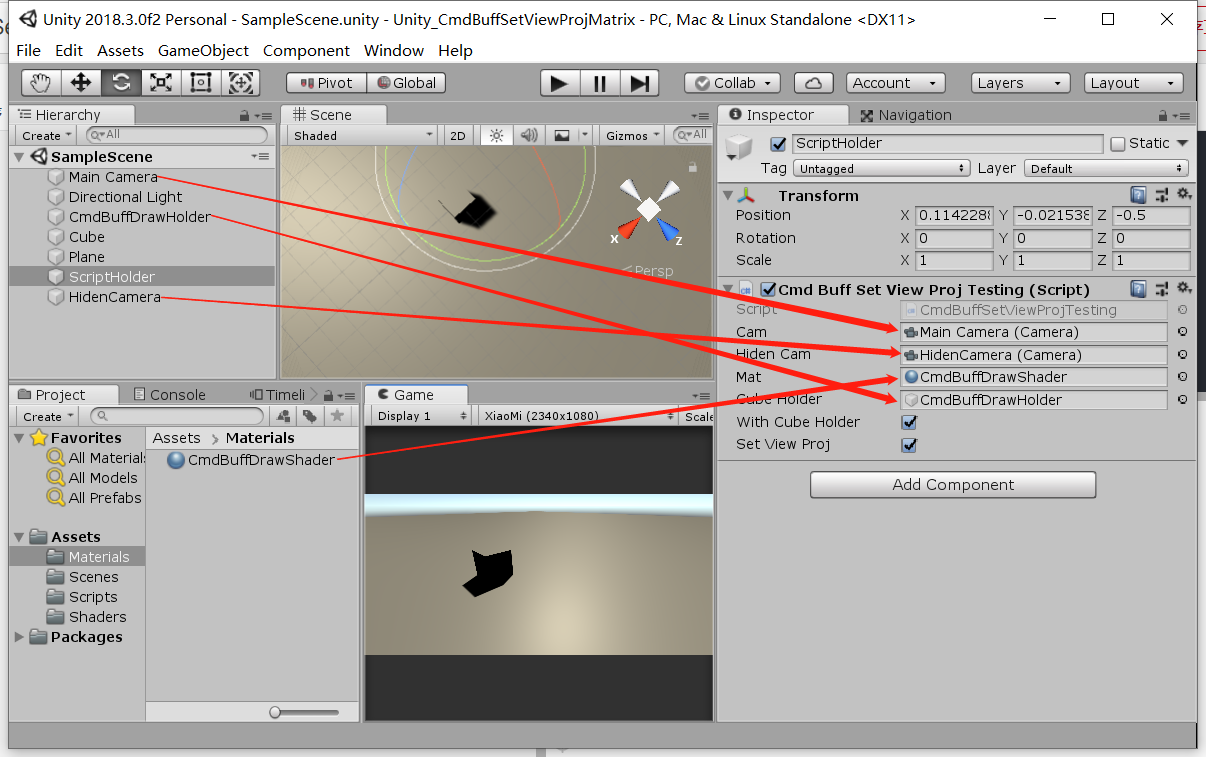
Task: Click object picker beside CmdBuffDrawHolder field
Action: 1182,400
